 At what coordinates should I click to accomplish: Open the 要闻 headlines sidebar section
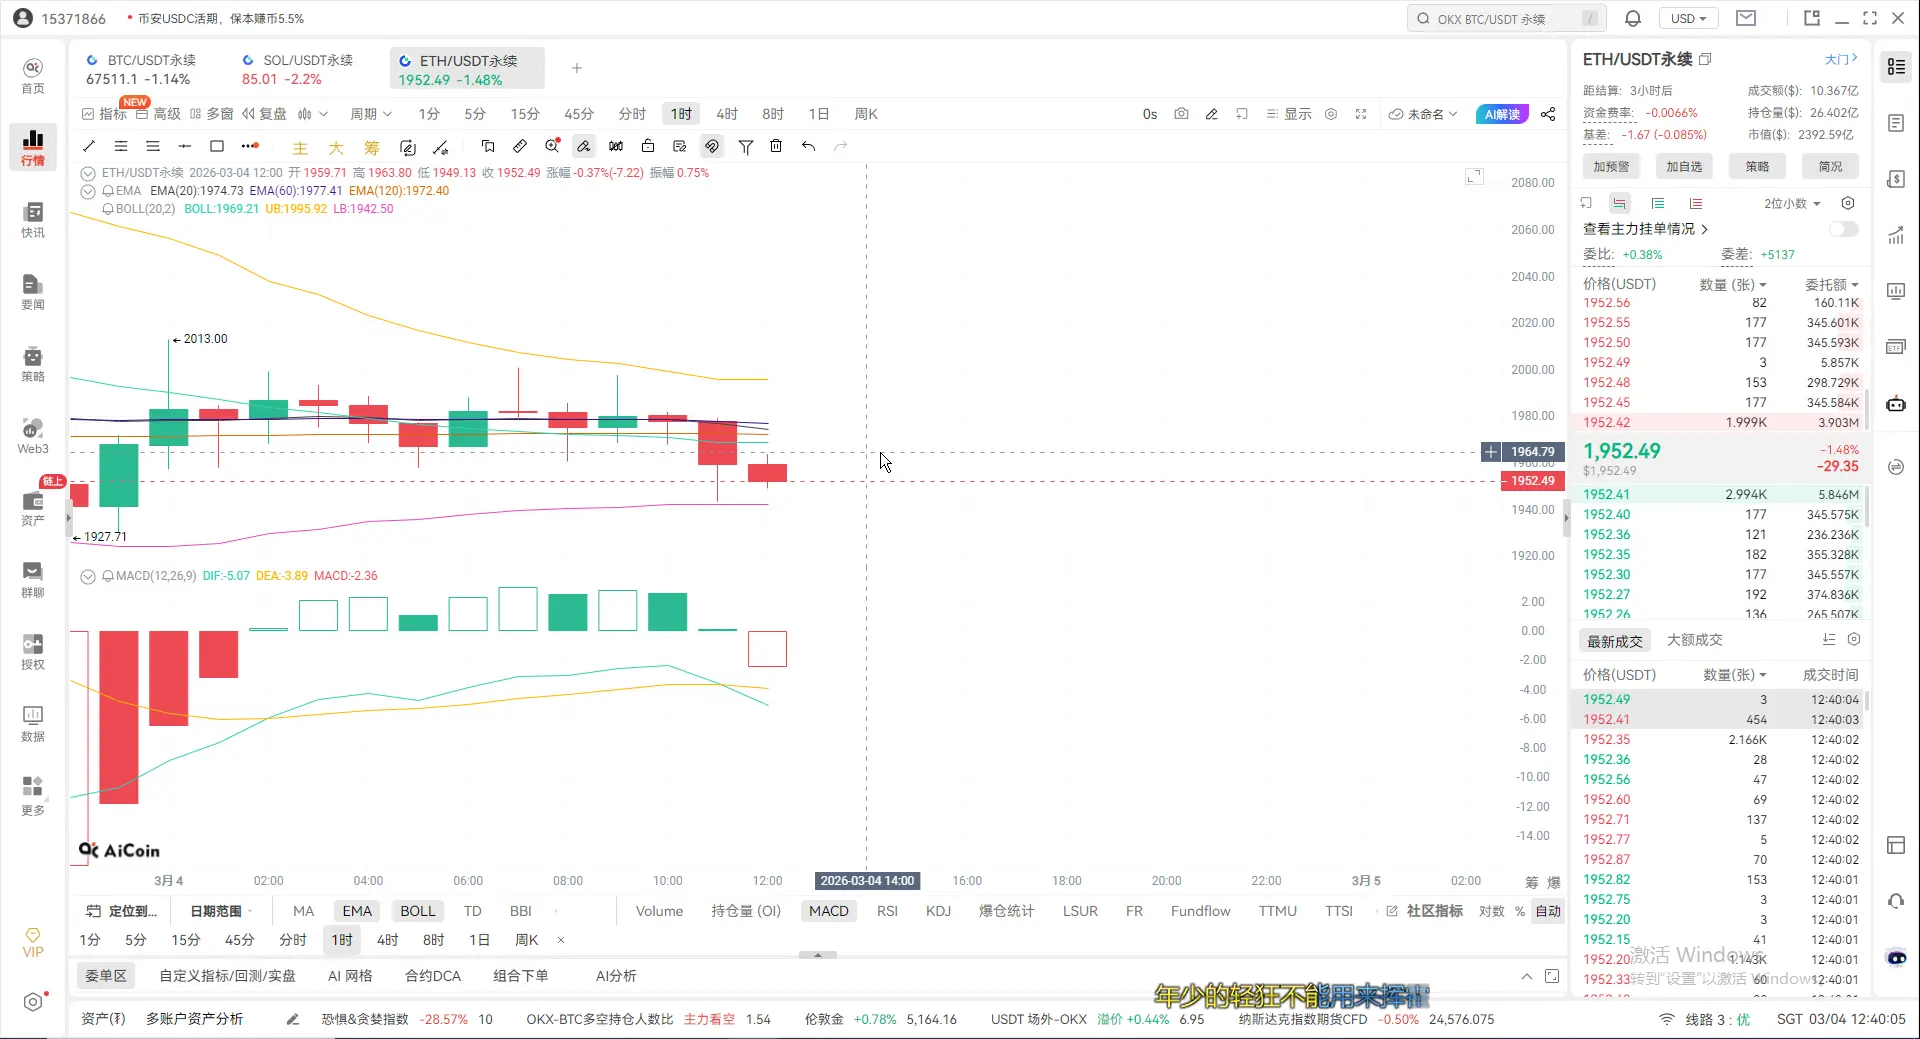tap(33, 292)
